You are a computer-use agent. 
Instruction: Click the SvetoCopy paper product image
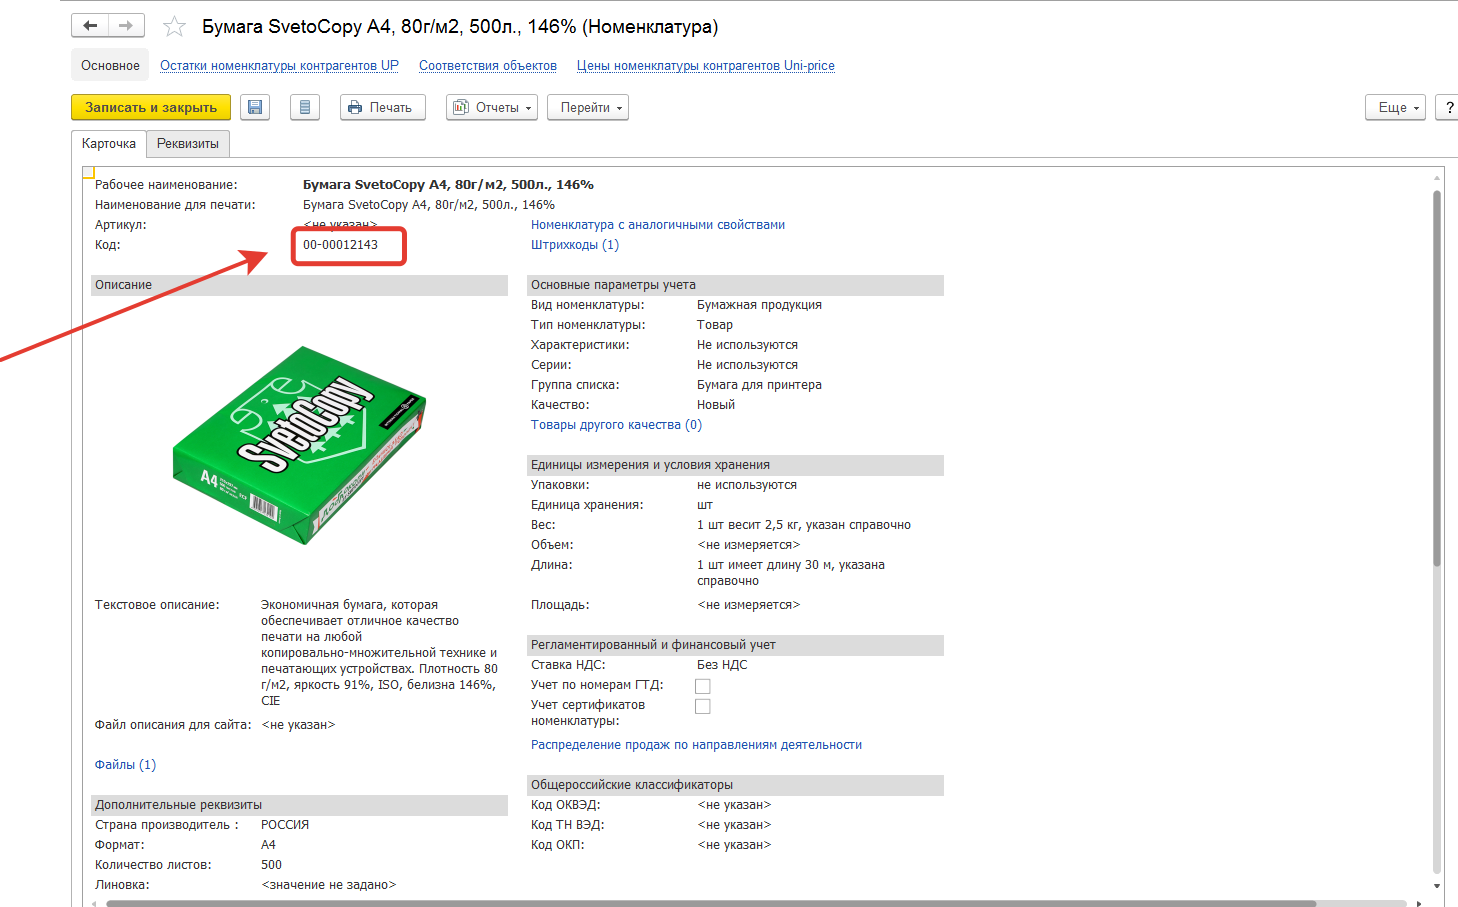(x=300, y=444)
